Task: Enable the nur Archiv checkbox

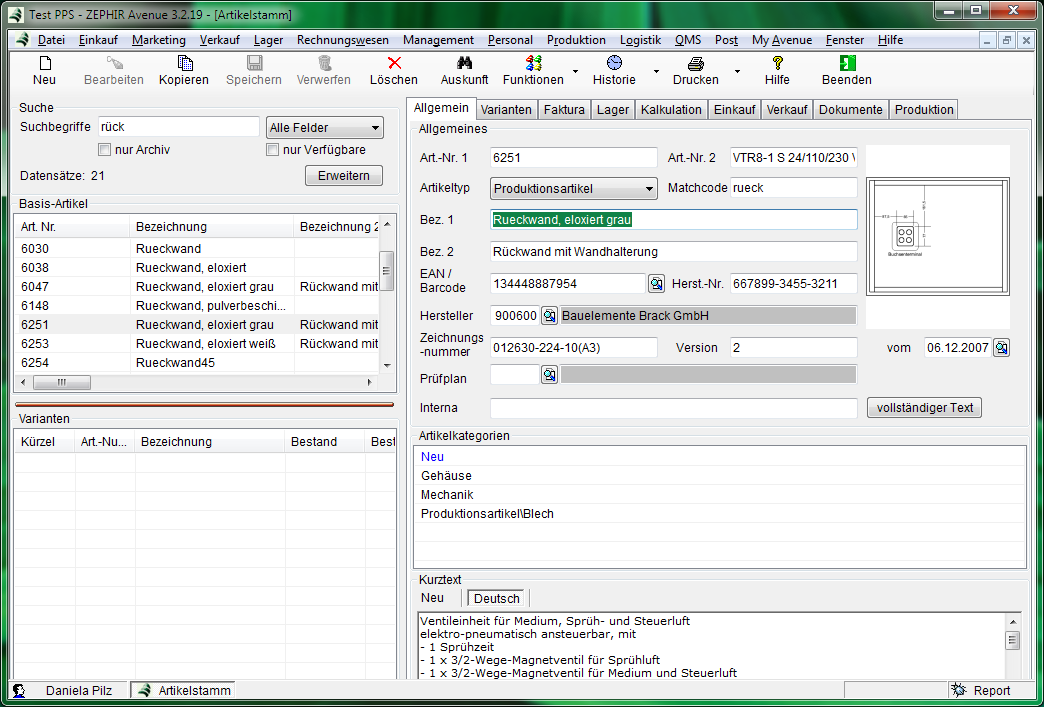Action: (104, 150)
